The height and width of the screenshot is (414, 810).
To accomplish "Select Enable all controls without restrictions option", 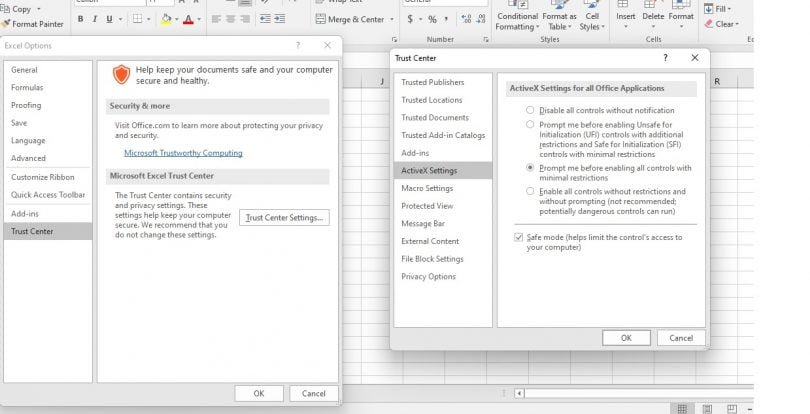I will (530, 191).
